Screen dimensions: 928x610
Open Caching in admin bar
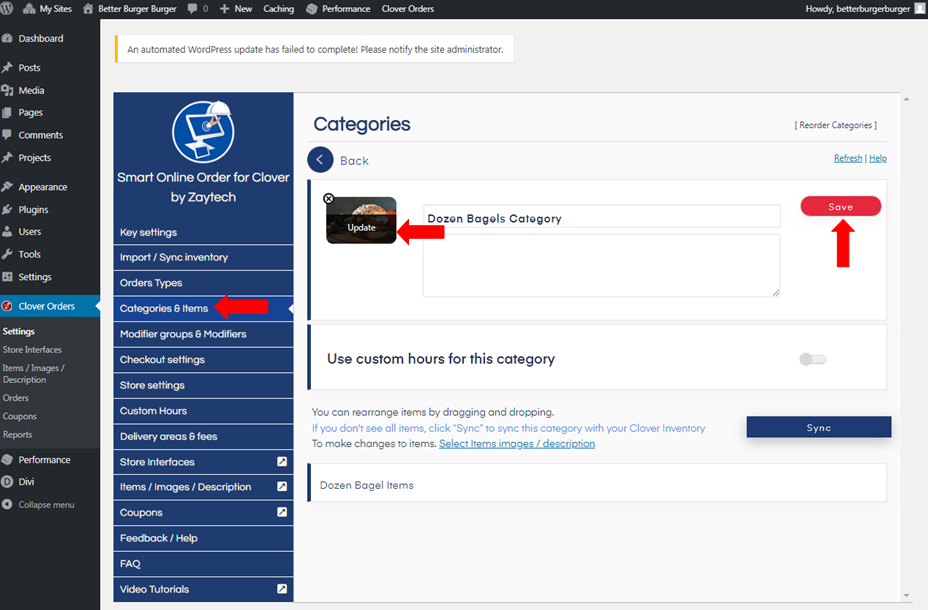[279, 9]
